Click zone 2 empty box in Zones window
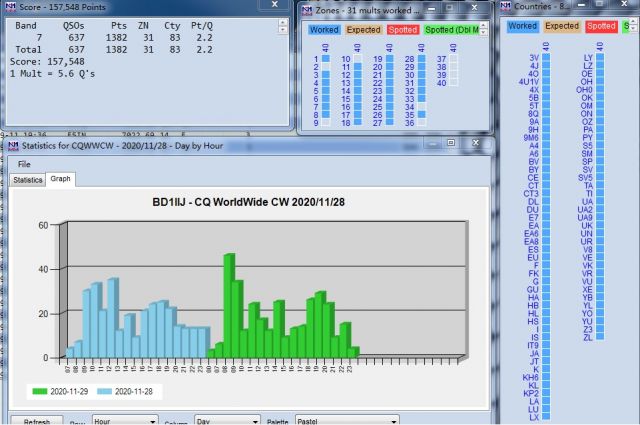This screenshot has width=640, height=425. (x=326, y=67)
